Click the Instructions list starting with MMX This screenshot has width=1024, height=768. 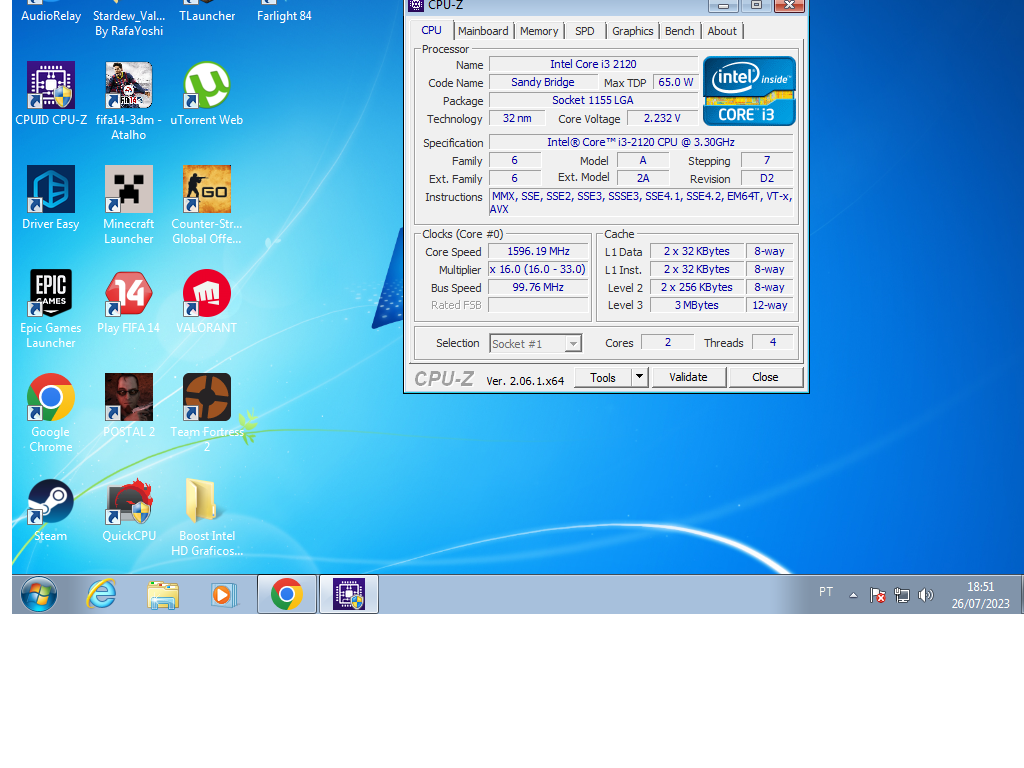(x=641, y=202)
